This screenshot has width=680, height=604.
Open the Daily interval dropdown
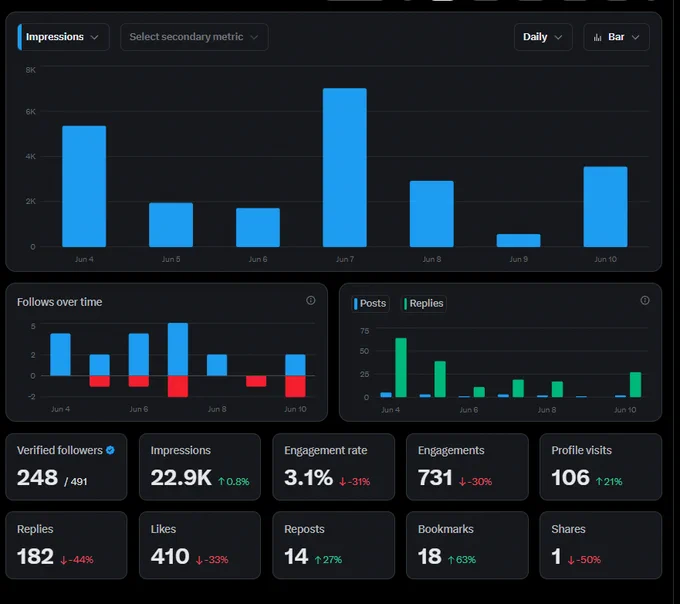543,37
